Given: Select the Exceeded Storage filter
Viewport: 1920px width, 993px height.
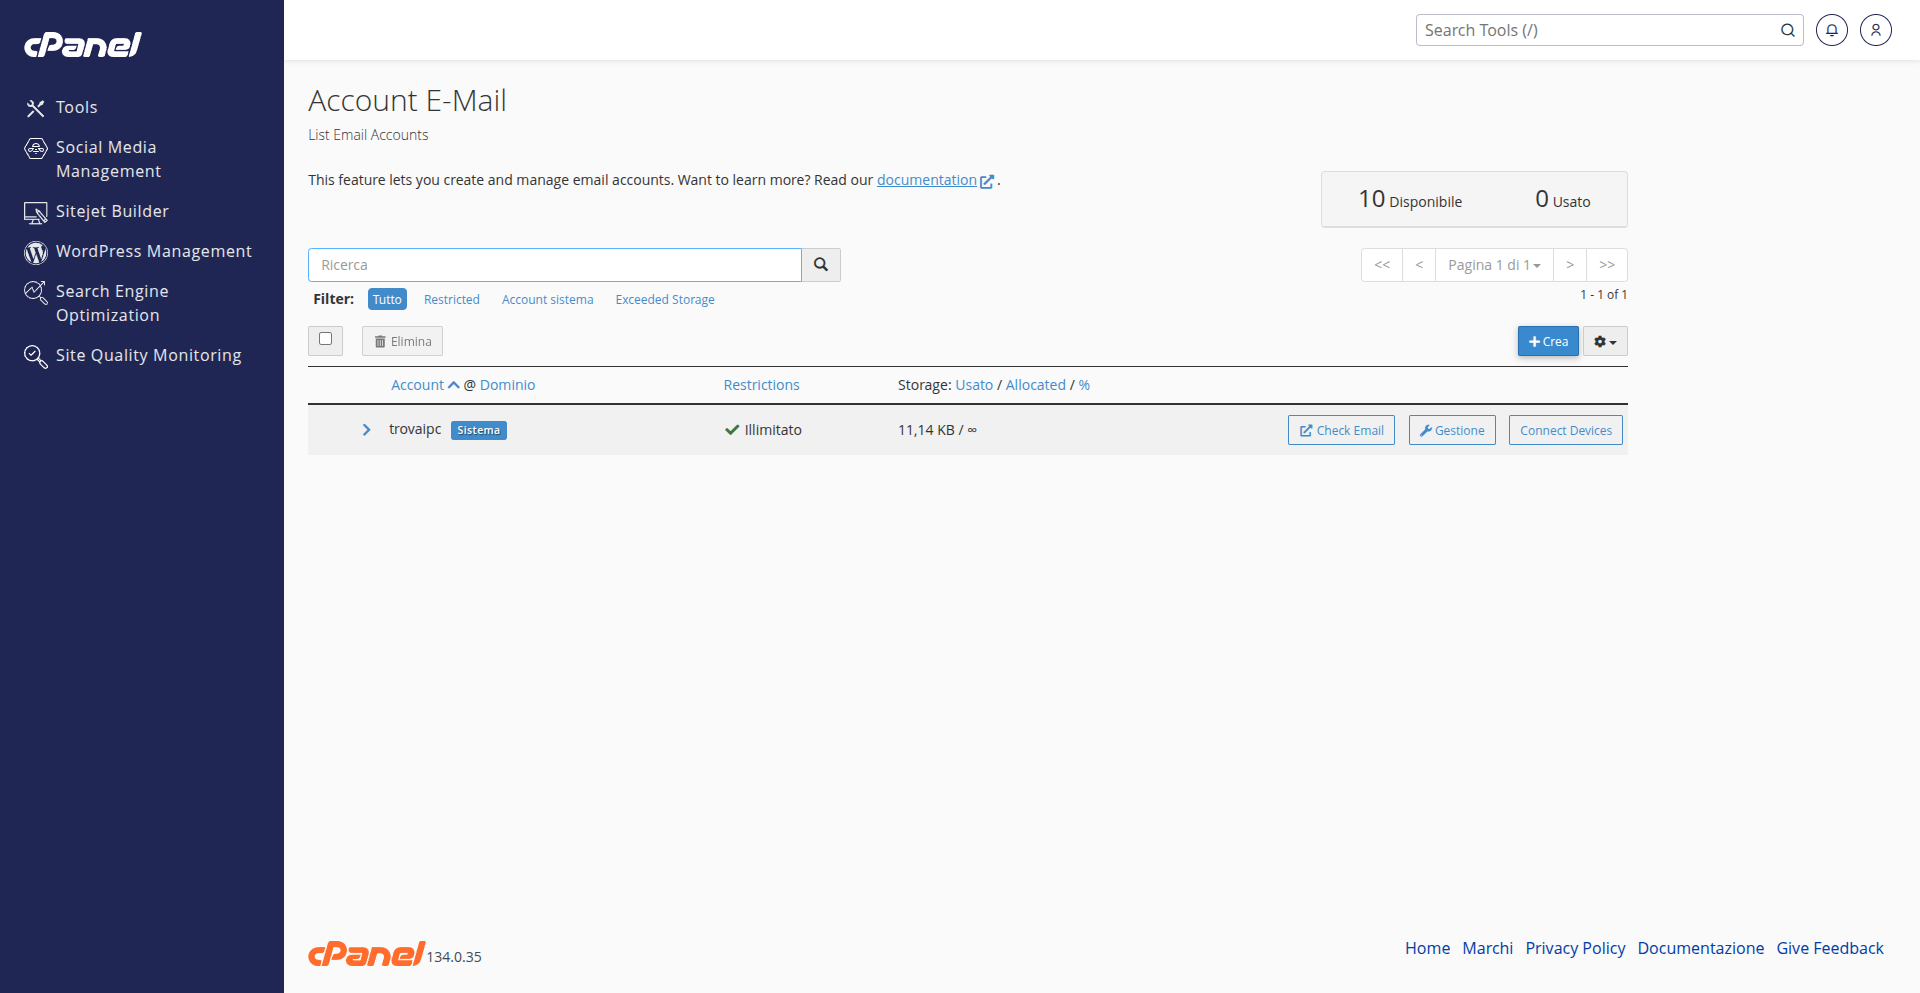Looking at the screenshot, I should [x=665, y=300].
